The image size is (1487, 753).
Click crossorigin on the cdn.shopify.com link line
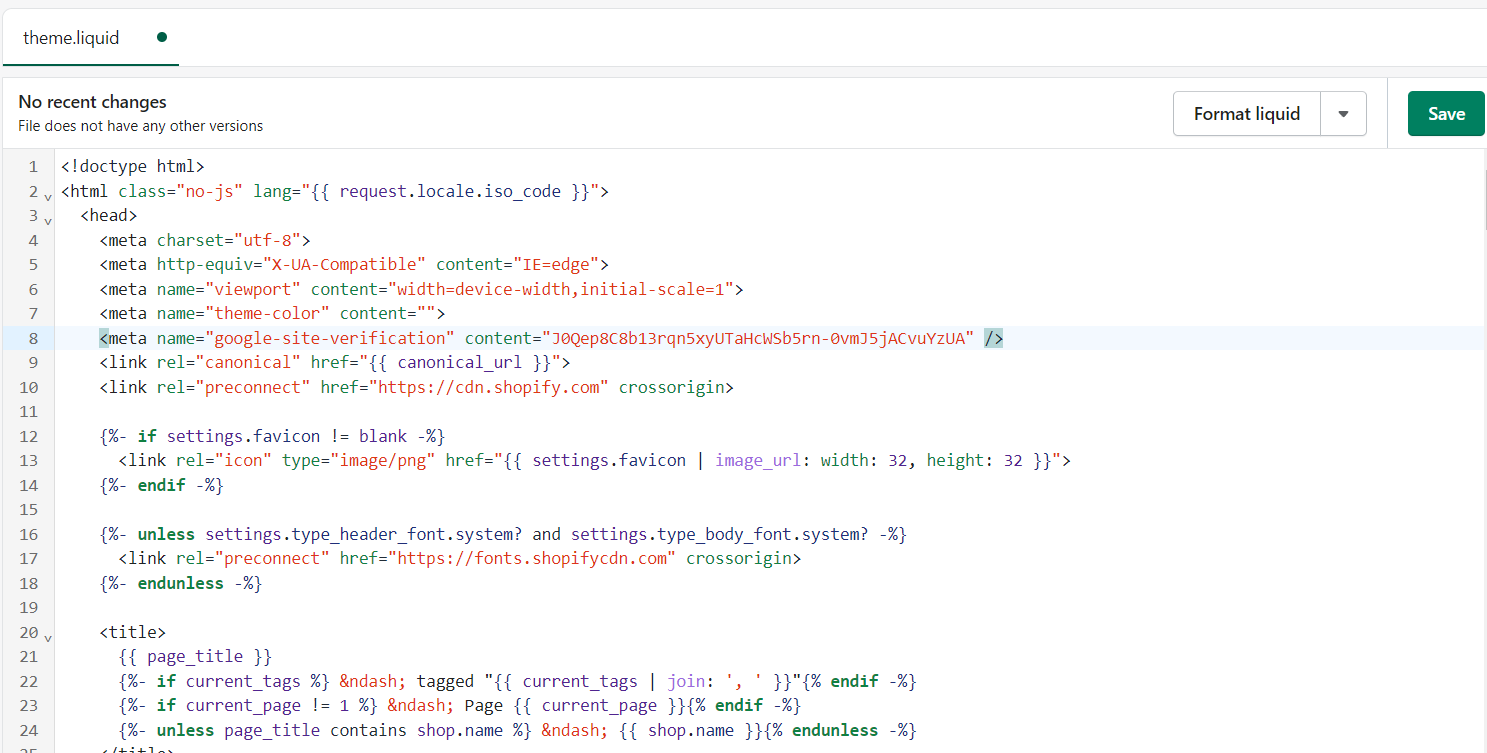(671, 387)
